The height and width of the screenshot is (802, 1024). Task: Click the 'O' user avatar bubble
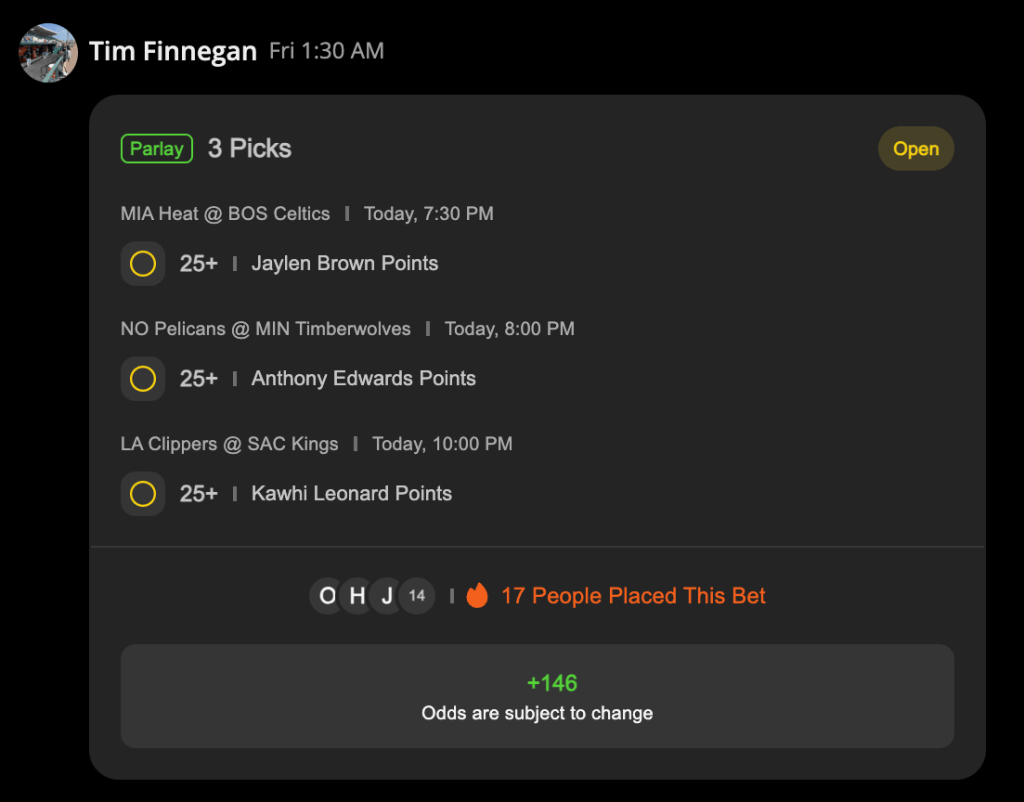pos(327,596)
